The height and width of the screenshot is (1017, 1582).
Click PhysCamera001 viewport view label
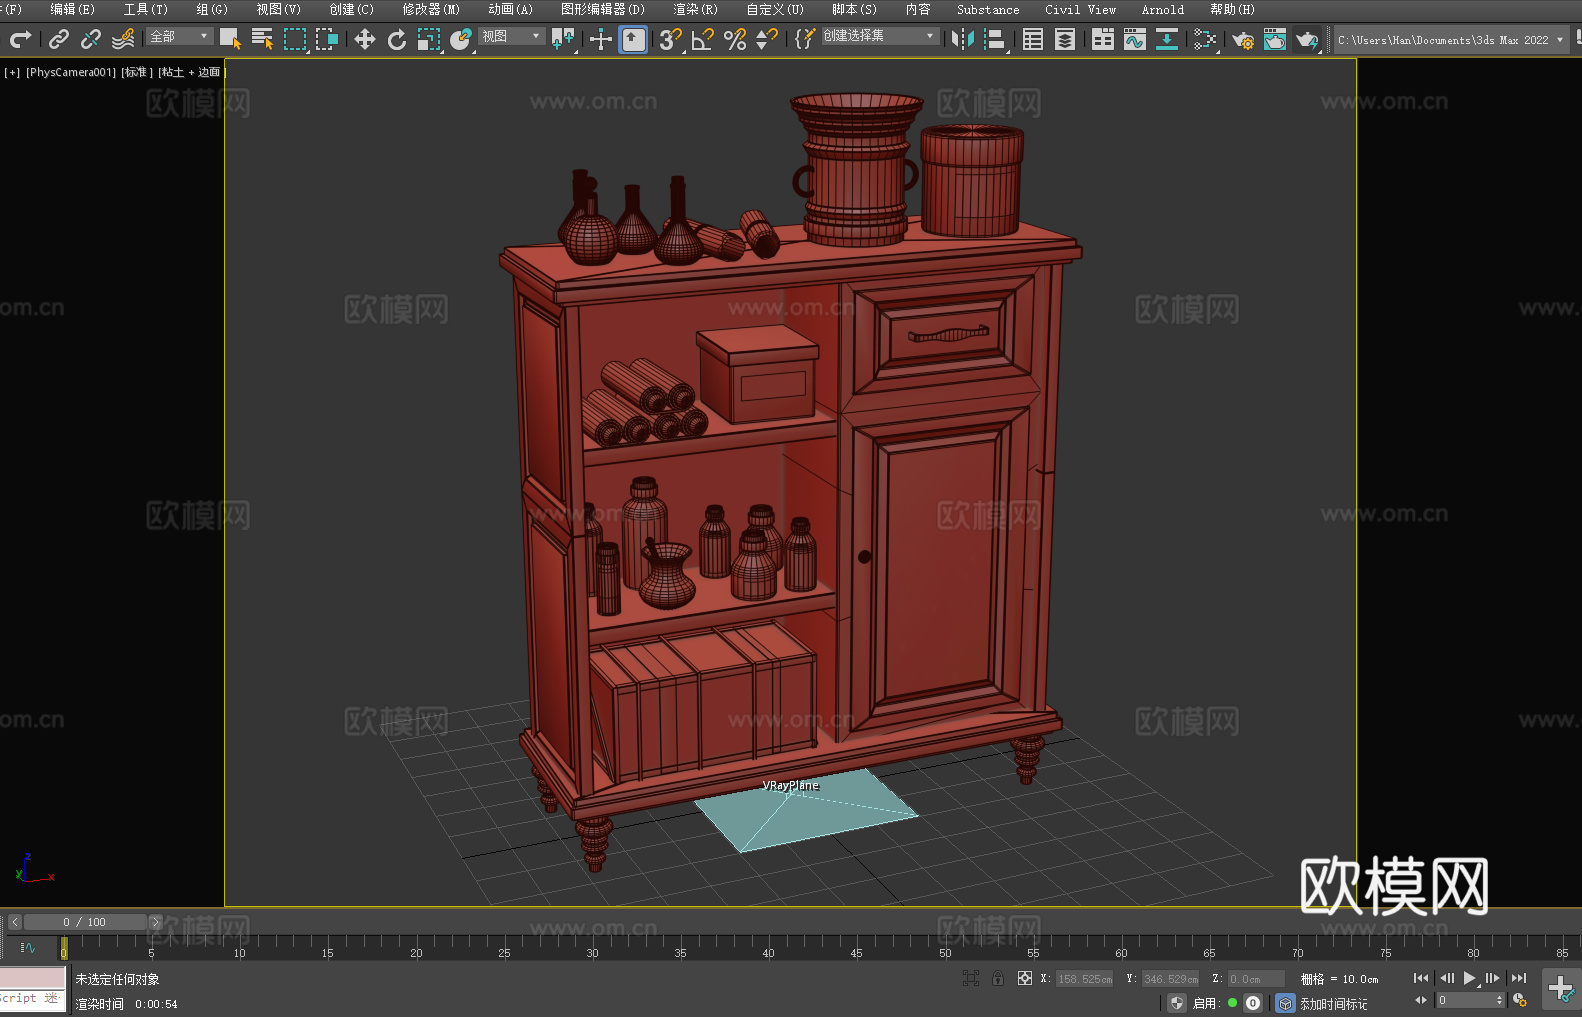click(71, 72)
